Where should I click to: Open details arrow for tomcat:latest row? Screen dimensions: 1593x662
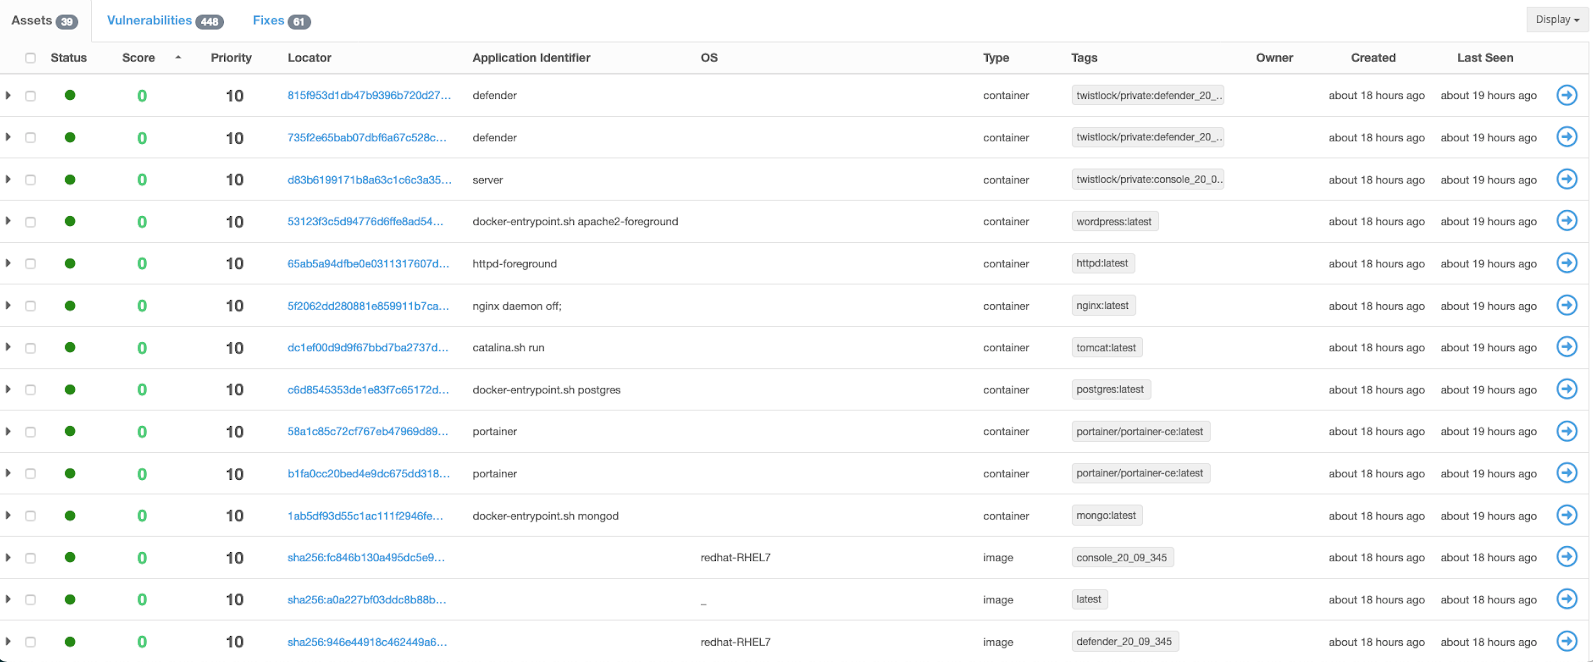click(1566, 347)
